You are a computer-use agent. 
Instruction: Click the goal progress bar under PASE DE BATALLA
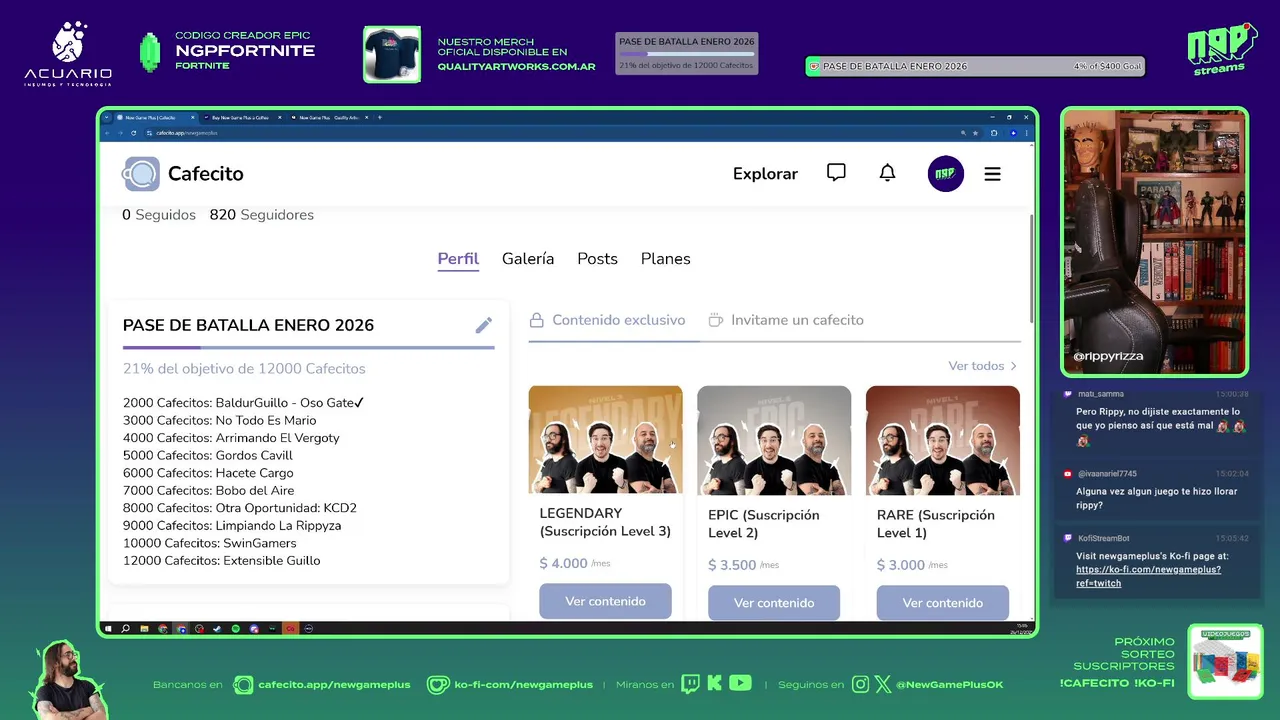309,347
